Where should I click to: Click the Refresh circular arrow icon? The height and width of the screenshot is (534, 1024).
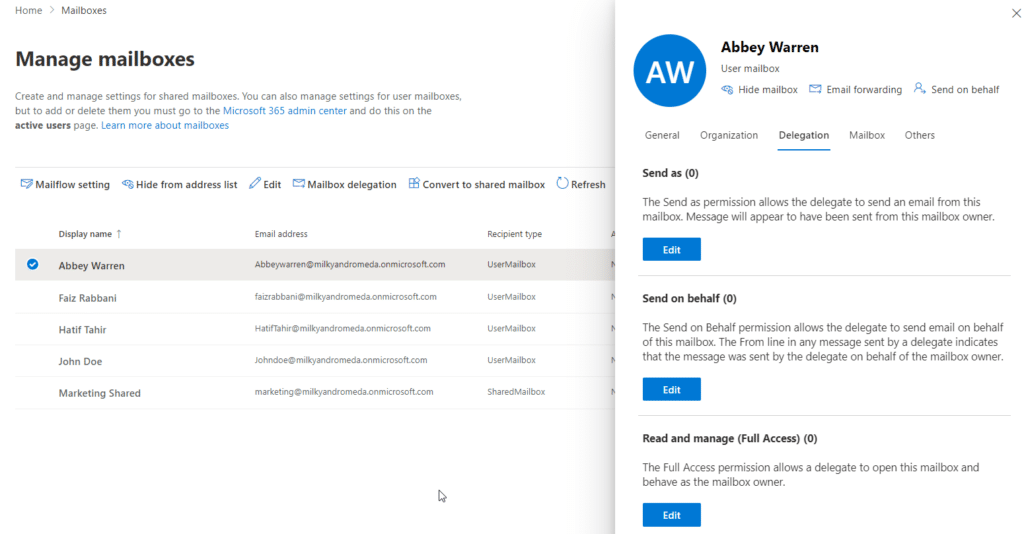(562, 183)
